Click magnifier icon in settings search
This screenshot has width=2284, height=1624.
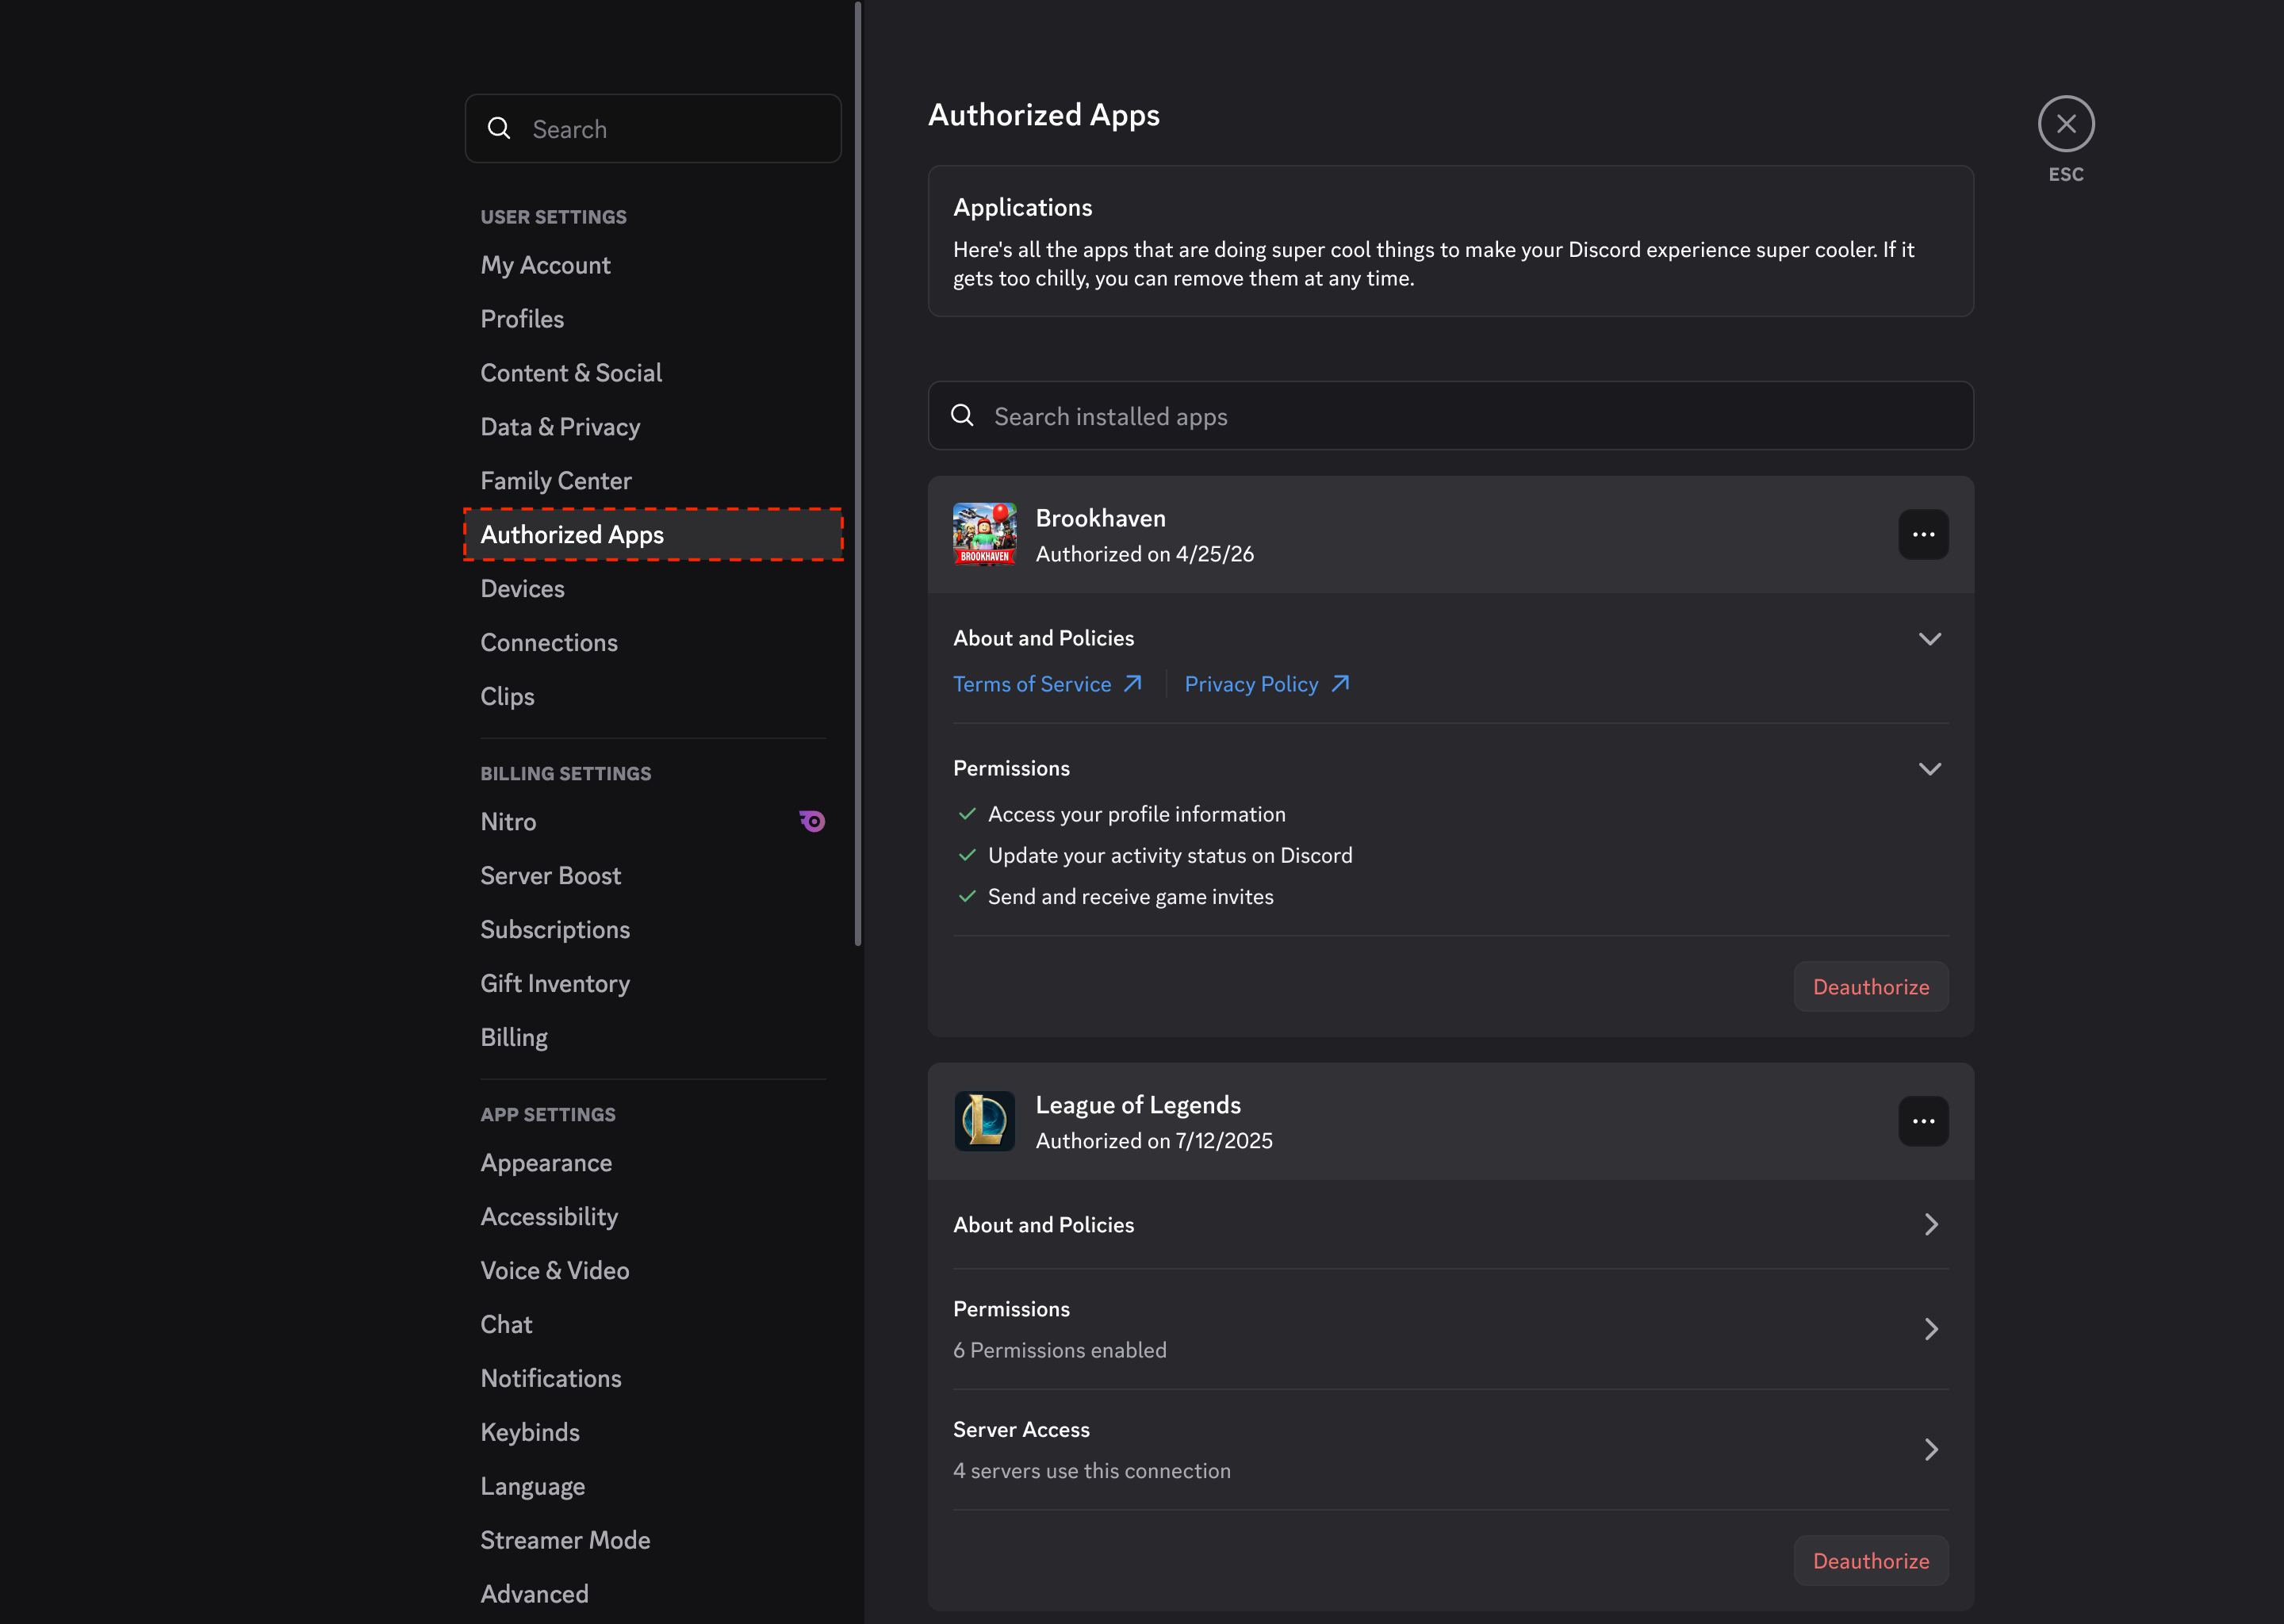coord(499,129)
